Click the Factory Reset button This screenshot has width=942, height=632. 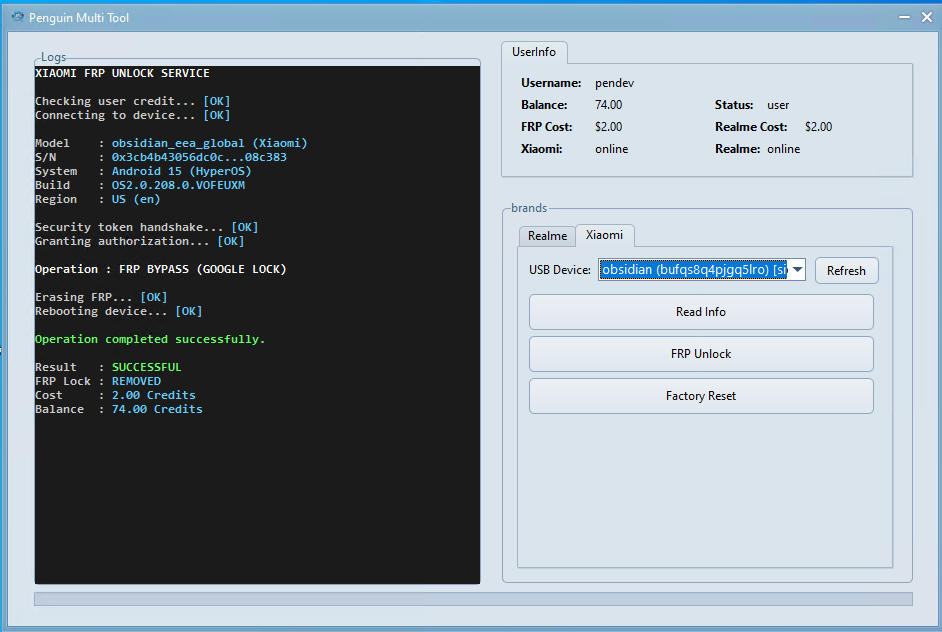(700, 396)
